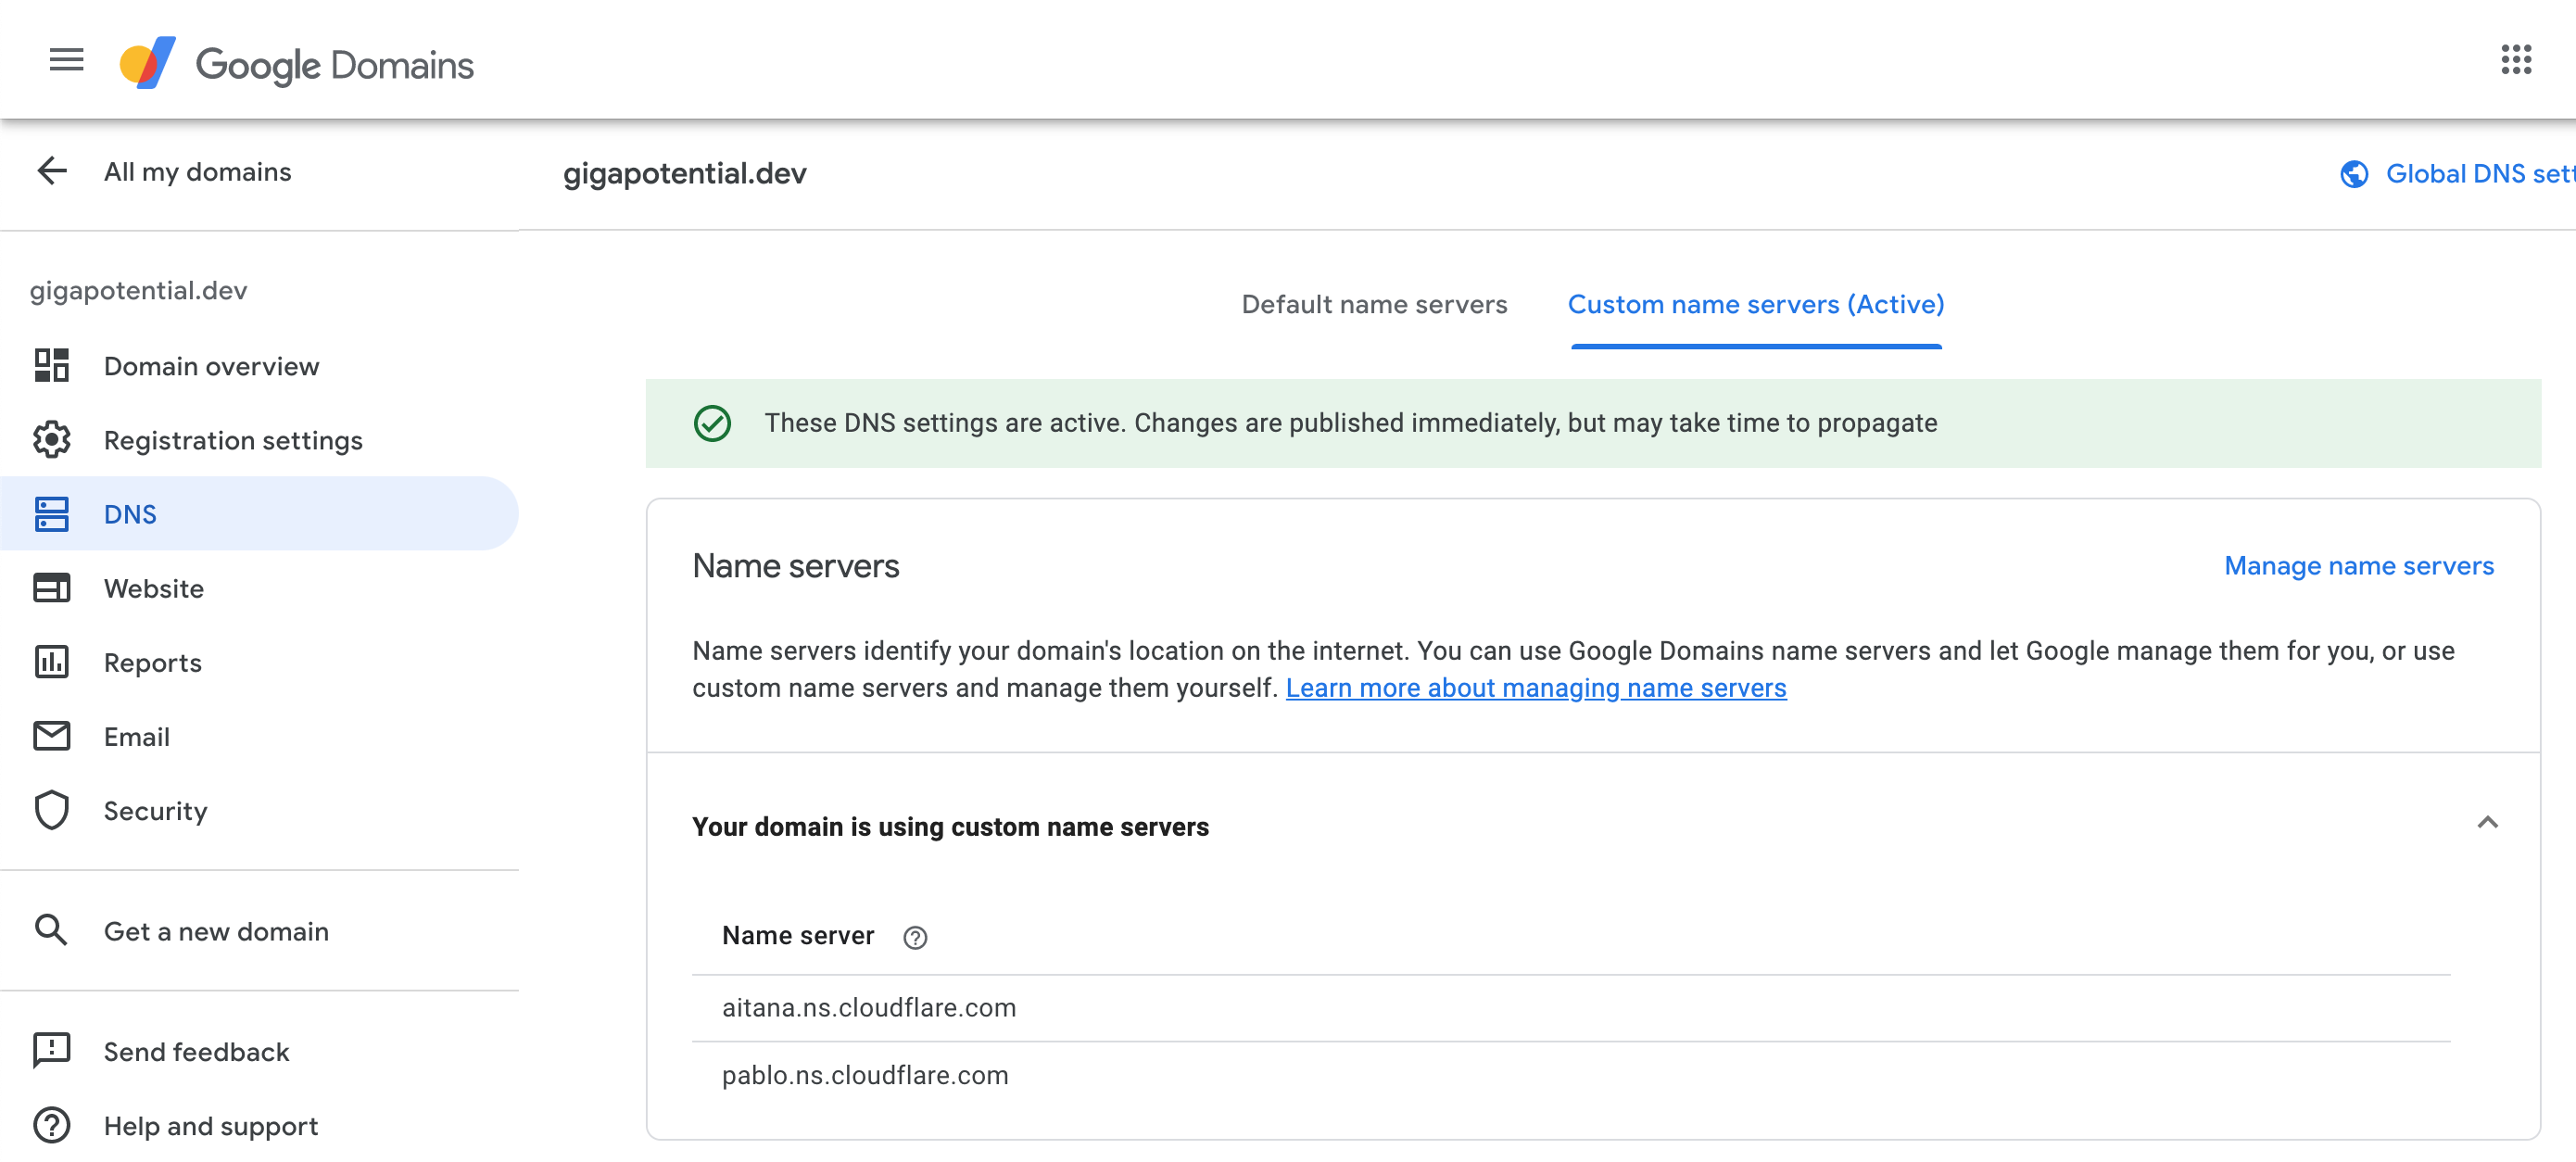The width and height of the screenshot is (2576, 1162).
Task: Click Send feedback option
Action: tap(196, 1050)
